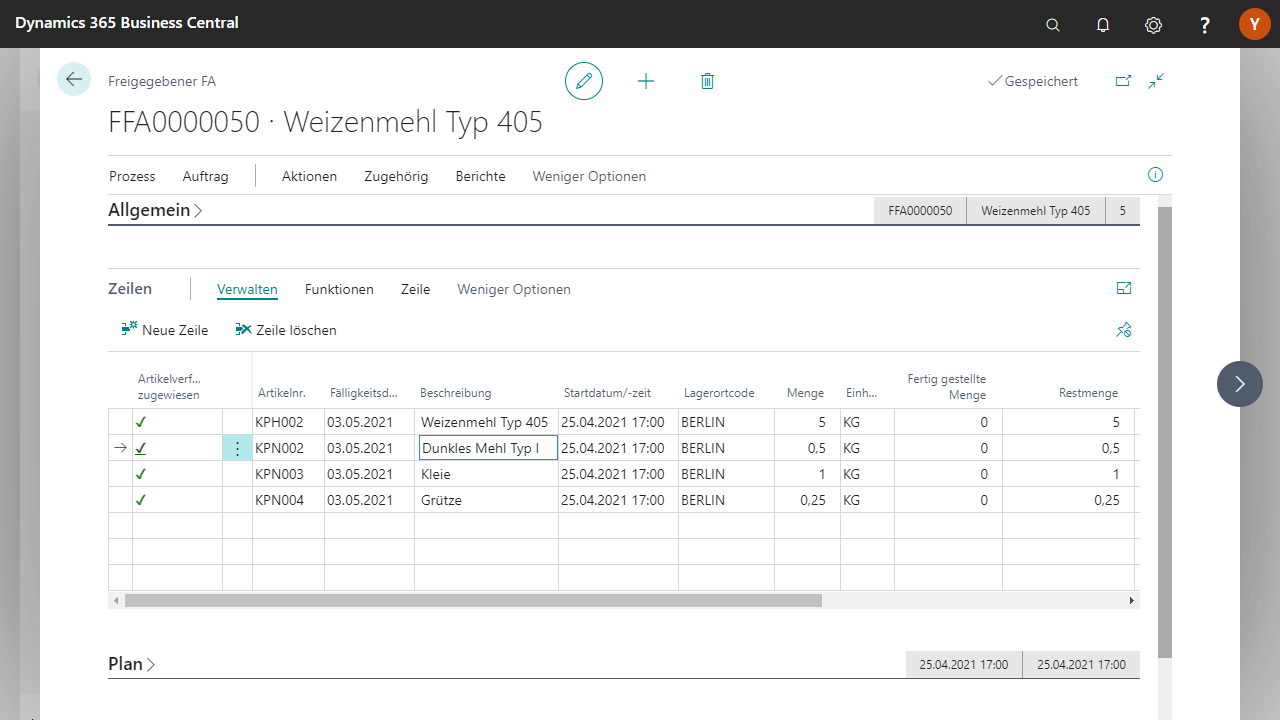The height and width of the screenshot is (720, 1280).
Task: Click the Kleie description cell
Action: point(486,474)
